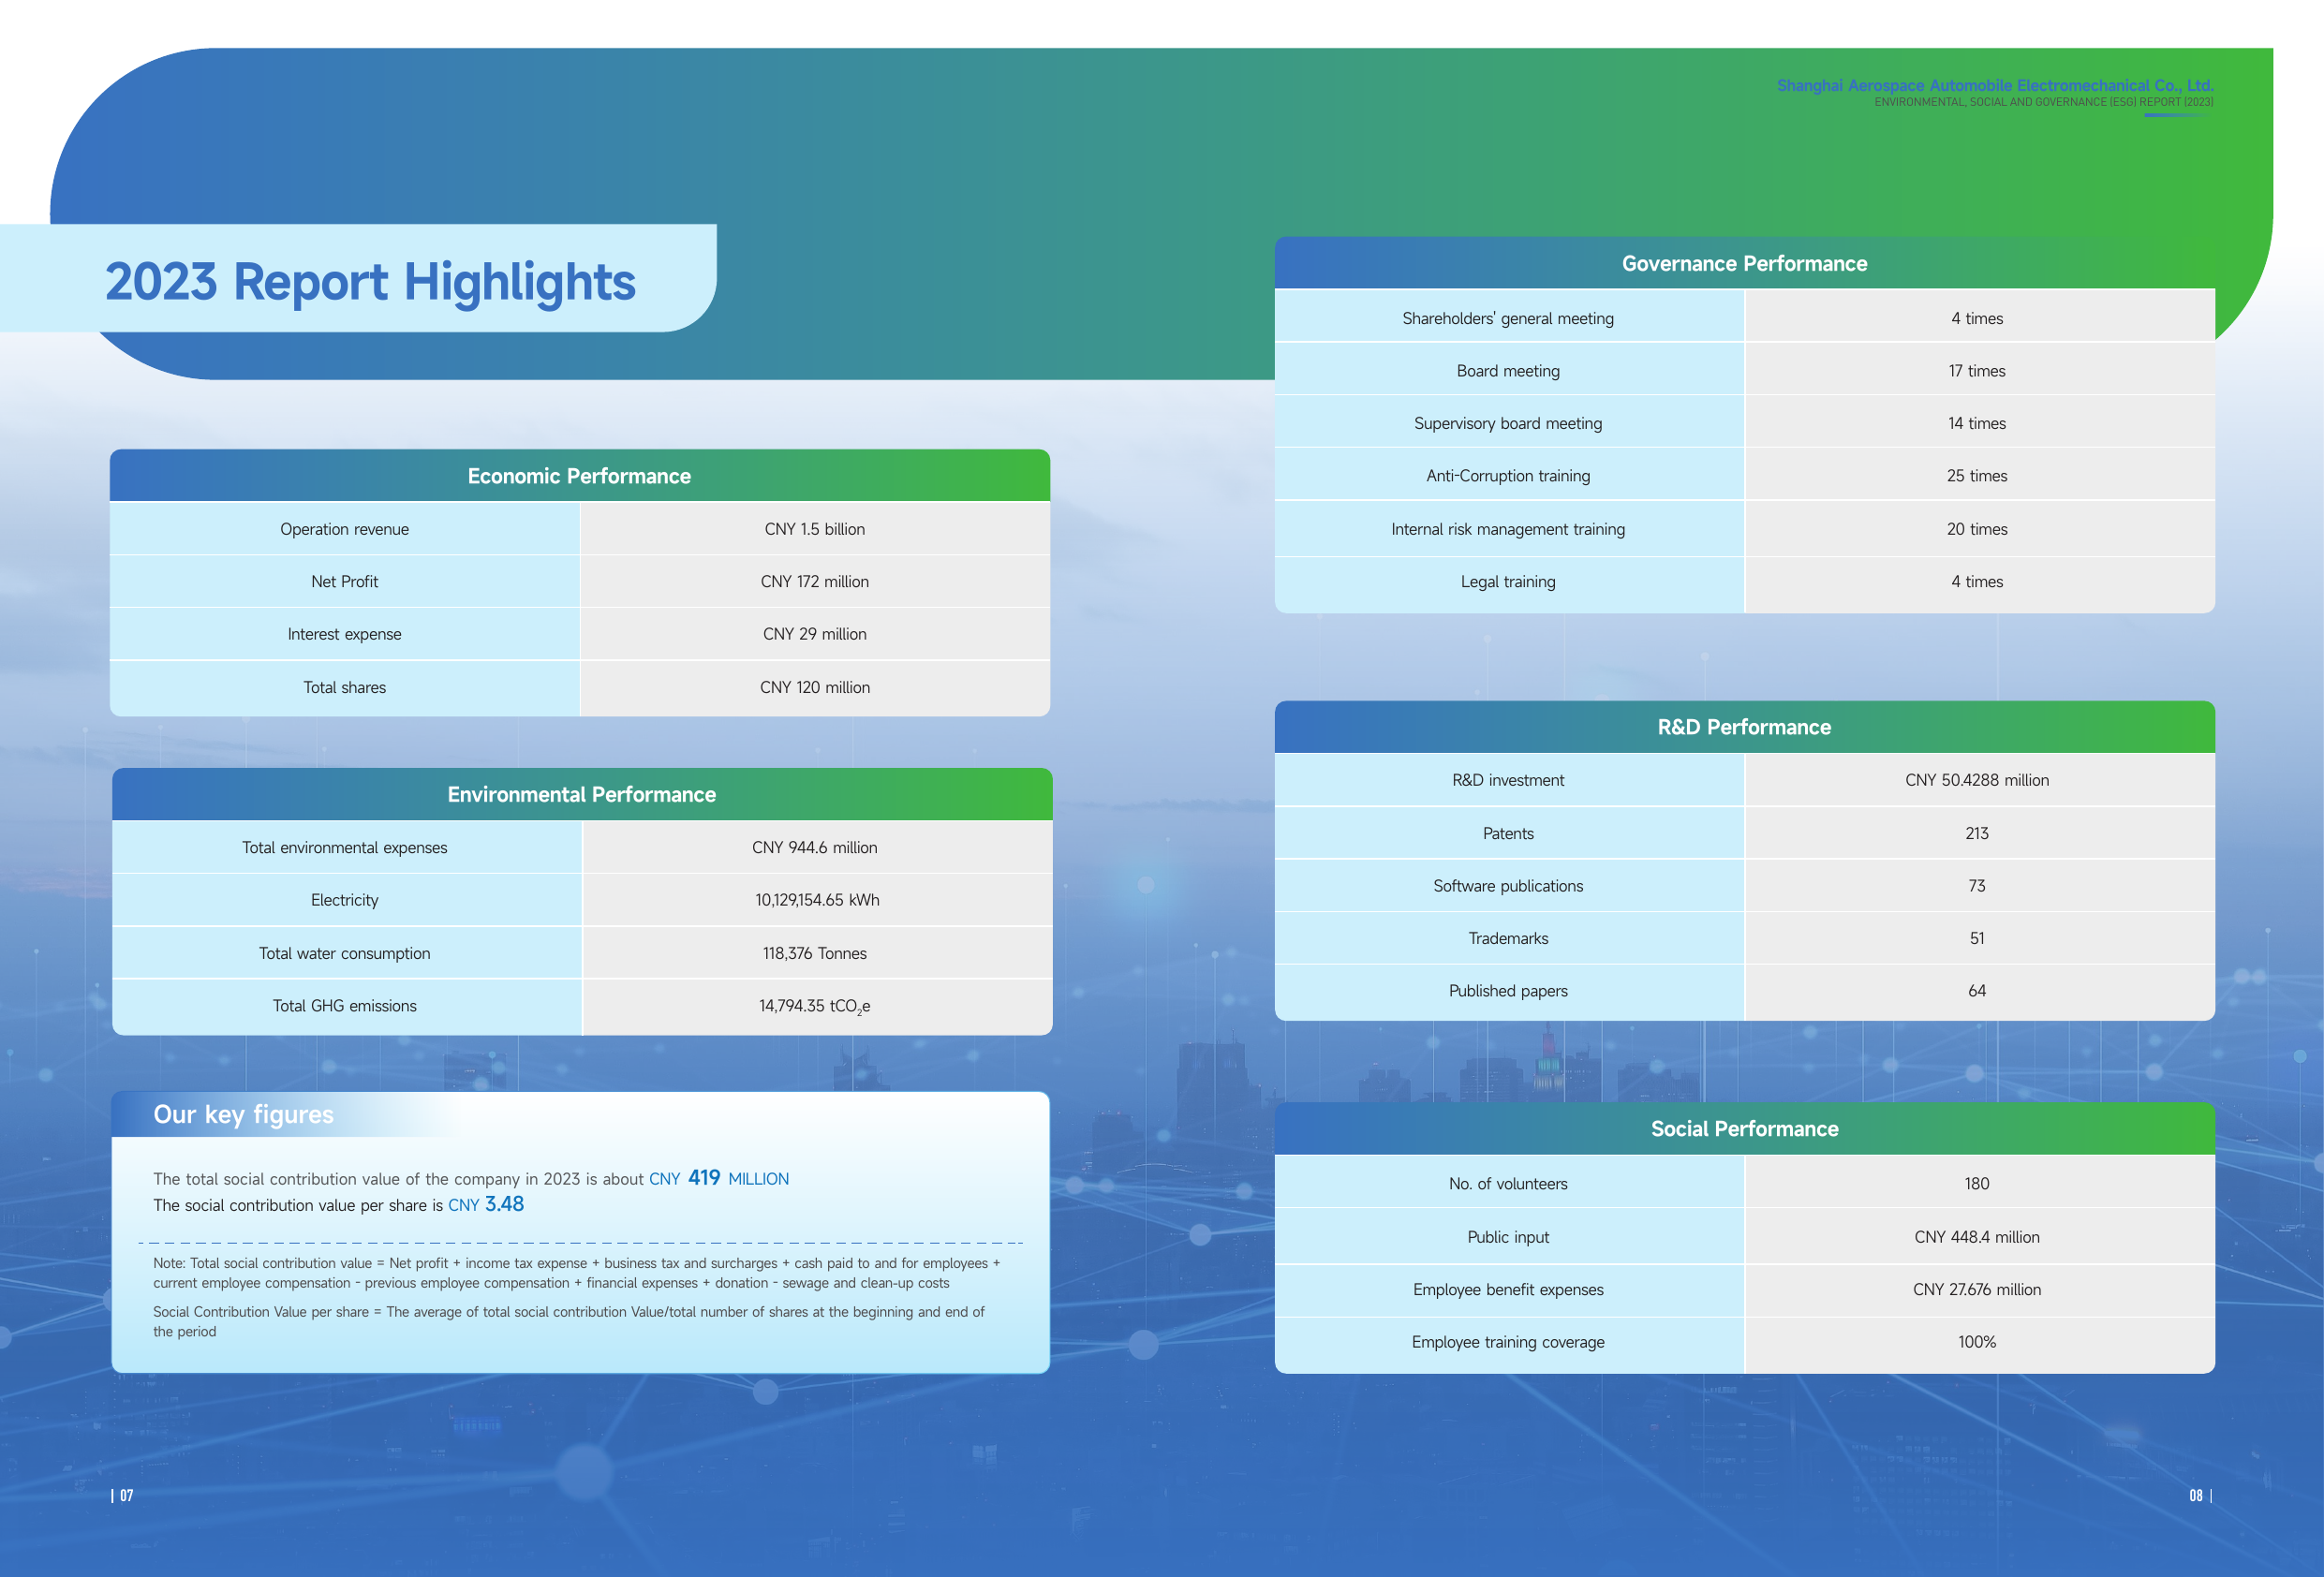Select the 'Environmental Performance' header
The width and height of the screenshot is (2324, 1577).
(x=581, y=794)
